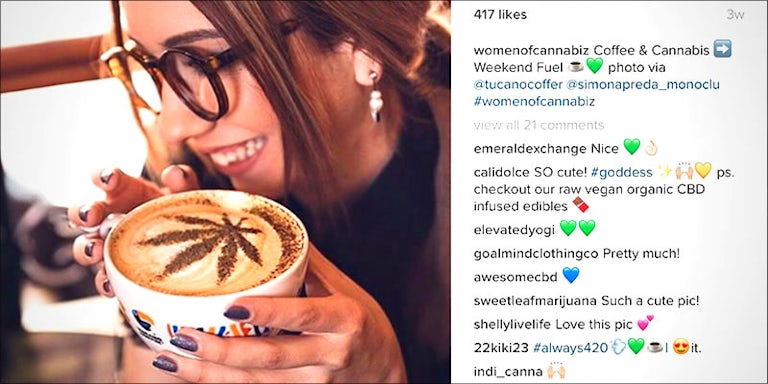
Task: Open the awesomecbd commenter profile
Action: tap(515, 277)
